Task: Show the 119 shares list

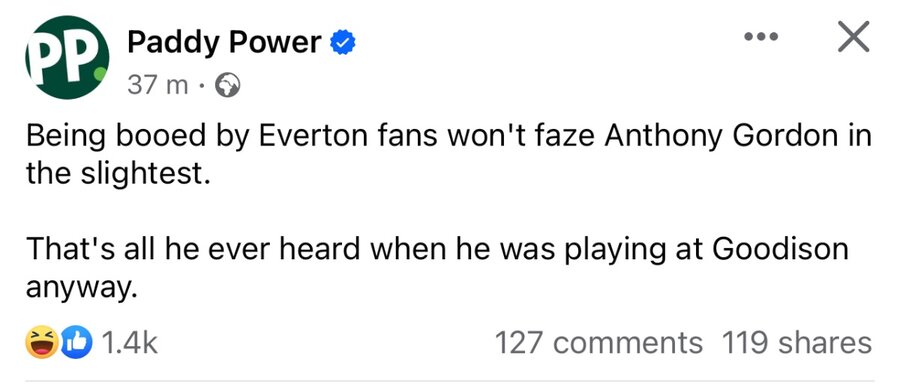Action: (x=797, y=343)
